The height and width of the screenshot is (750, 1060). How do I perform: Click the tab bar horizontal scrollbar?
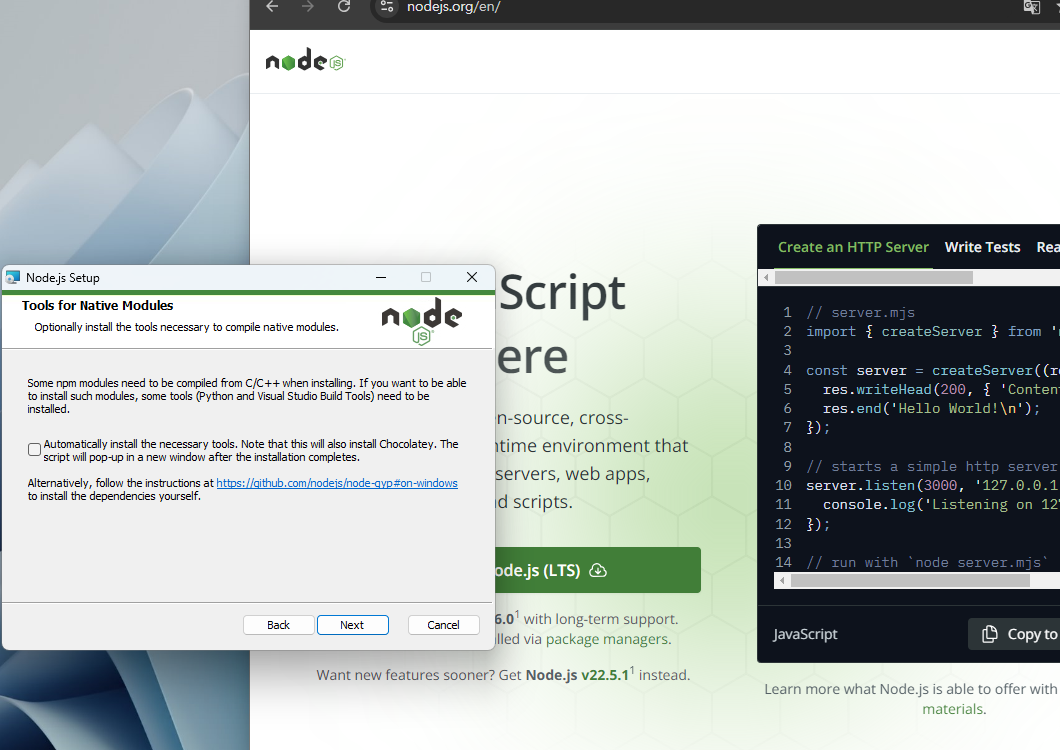point(873,277)
